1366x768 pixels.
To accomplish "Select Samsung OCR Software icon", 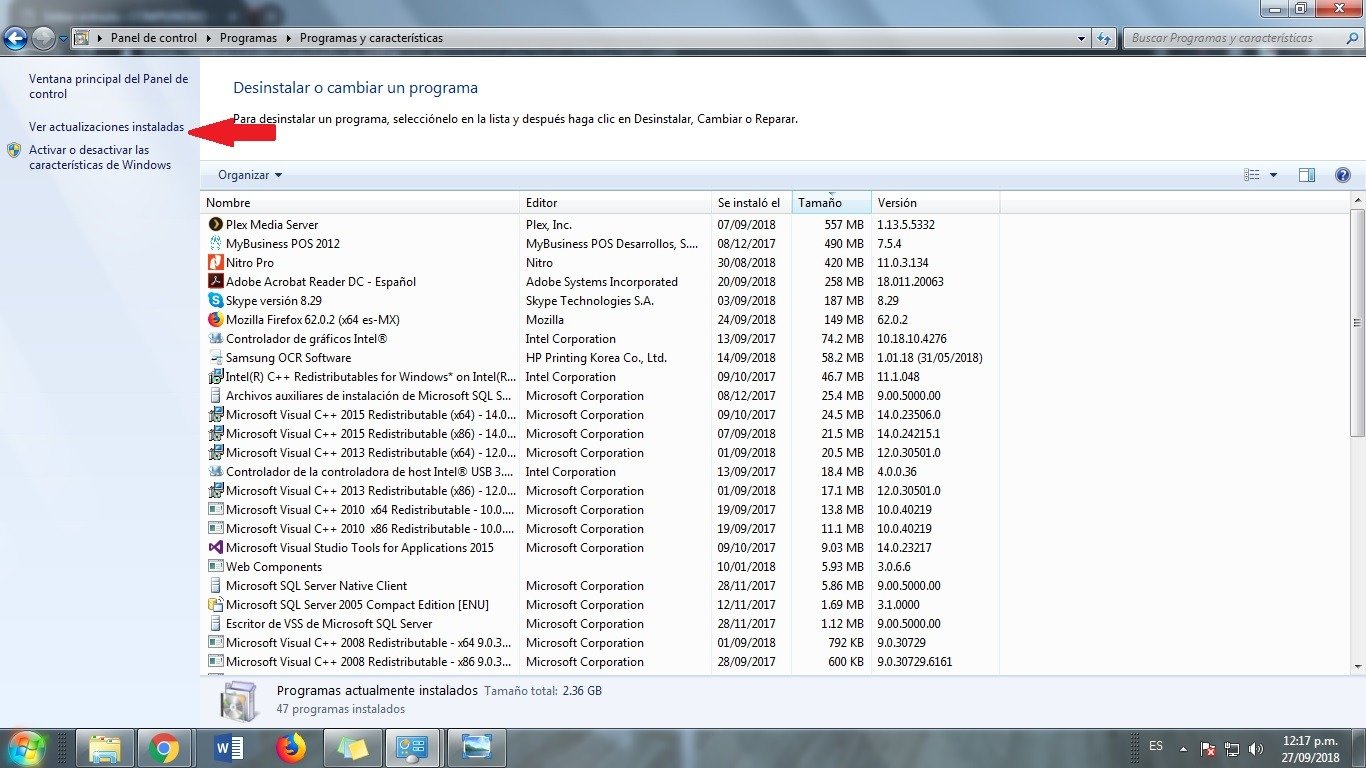I will [x=216, y=358].
